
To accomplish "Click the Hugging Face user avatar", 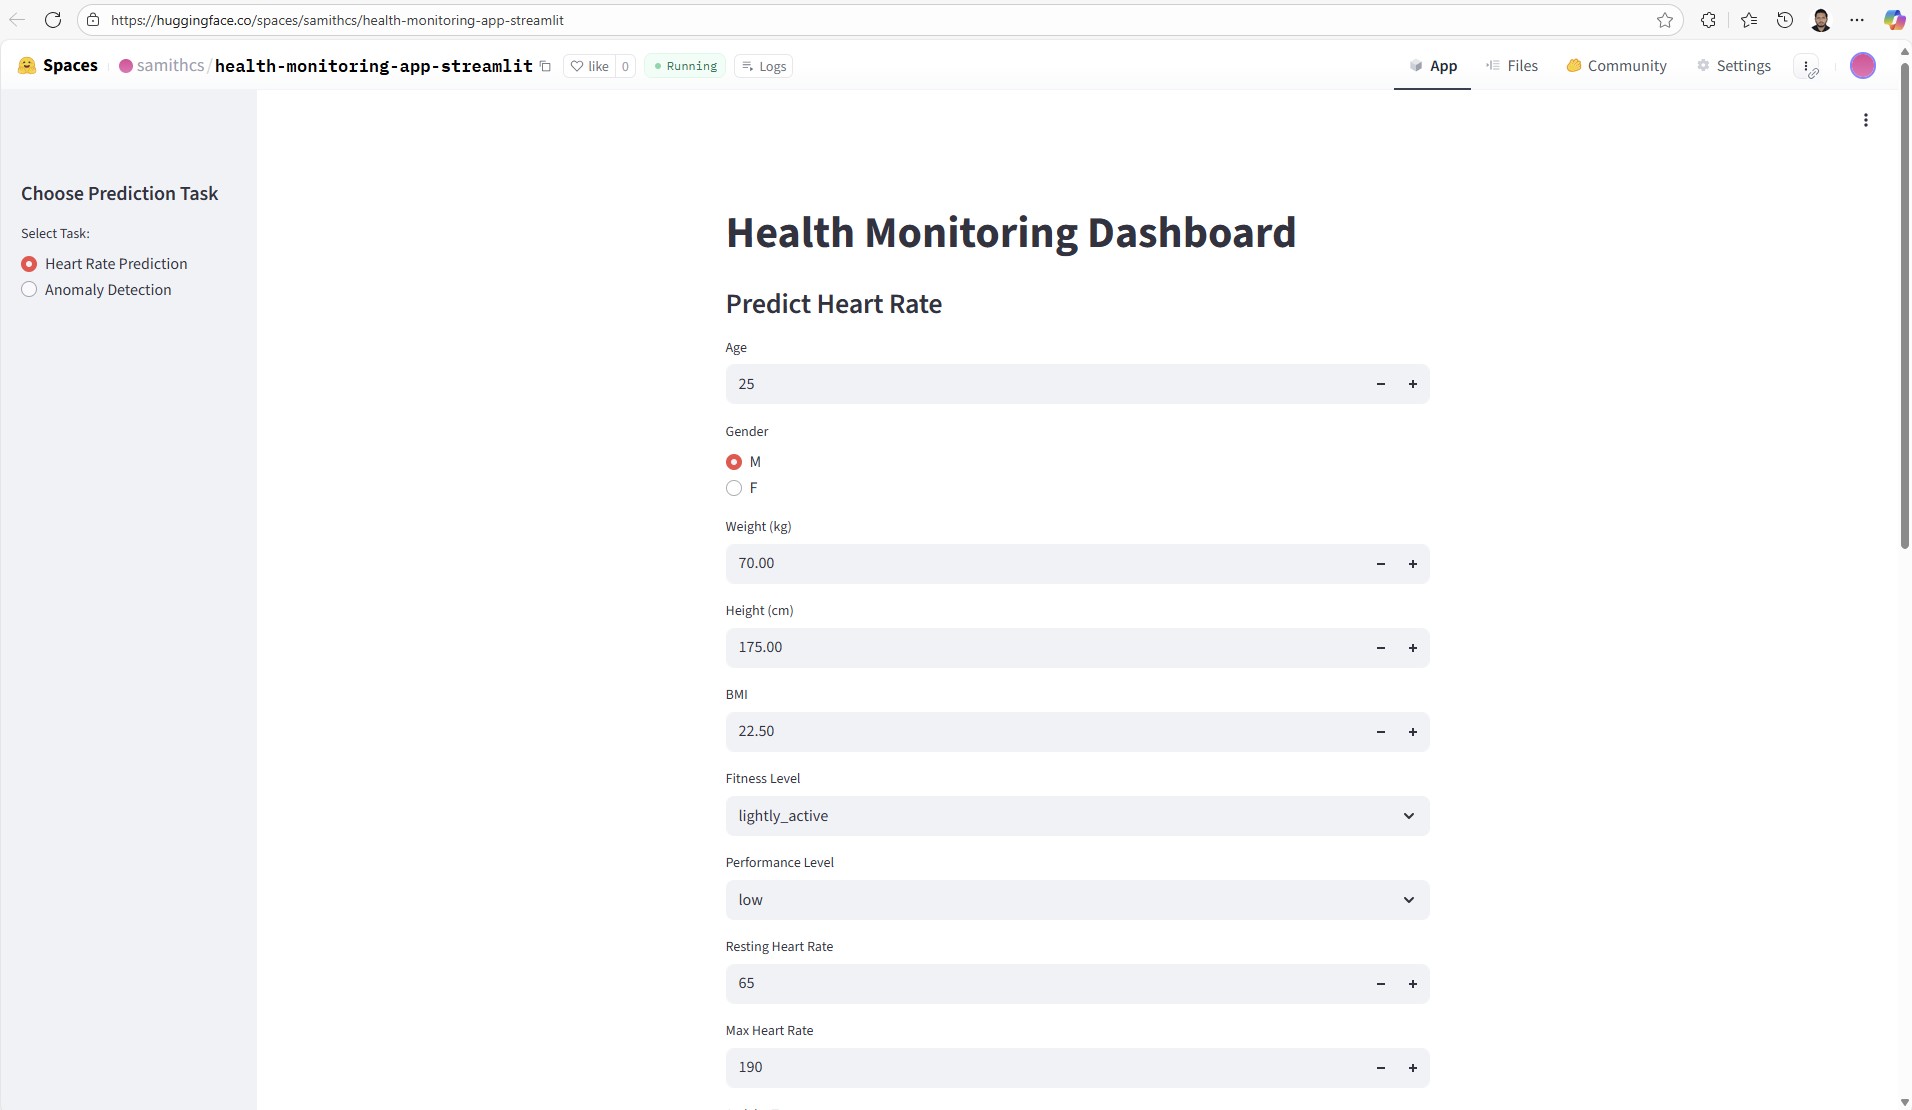I will tap(1862, 66).
